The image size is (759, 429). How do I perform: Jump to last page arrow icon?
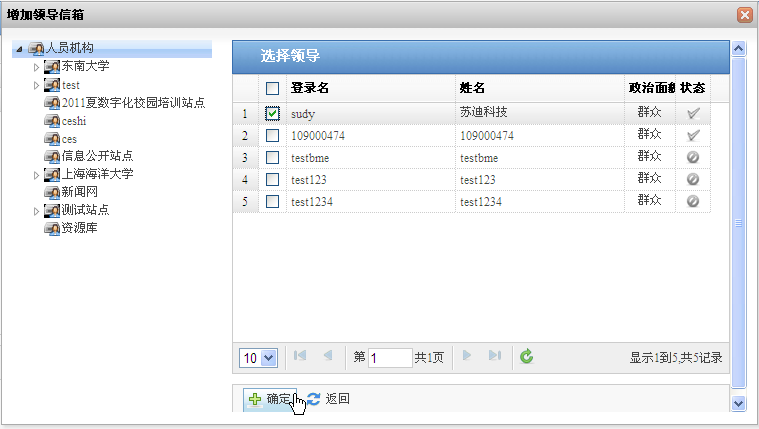click(x=494, y=357)
